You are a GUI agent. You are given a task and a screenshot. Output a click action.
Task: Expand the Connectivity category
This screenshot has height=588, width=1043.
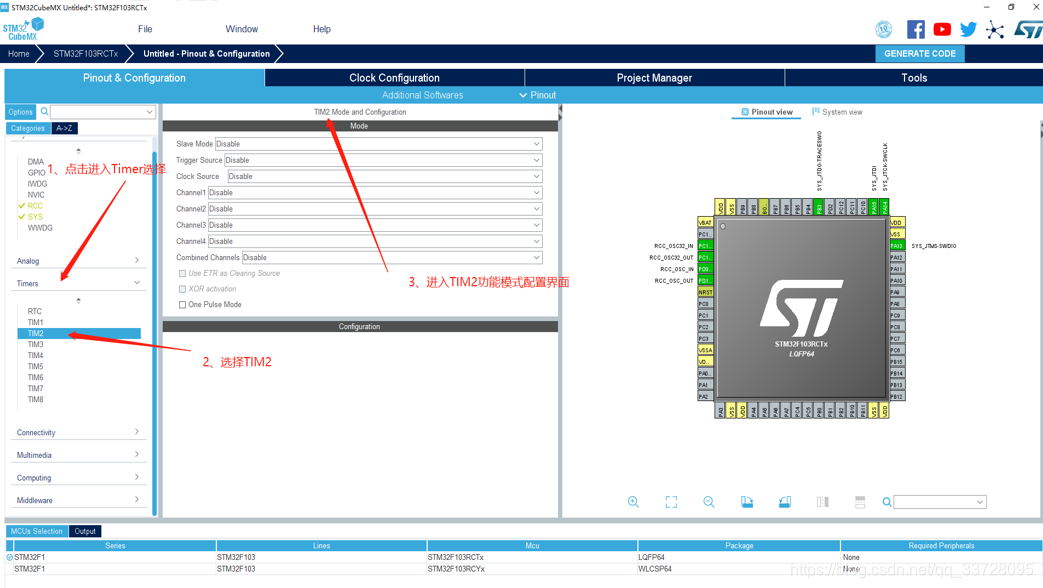[78, 432]
